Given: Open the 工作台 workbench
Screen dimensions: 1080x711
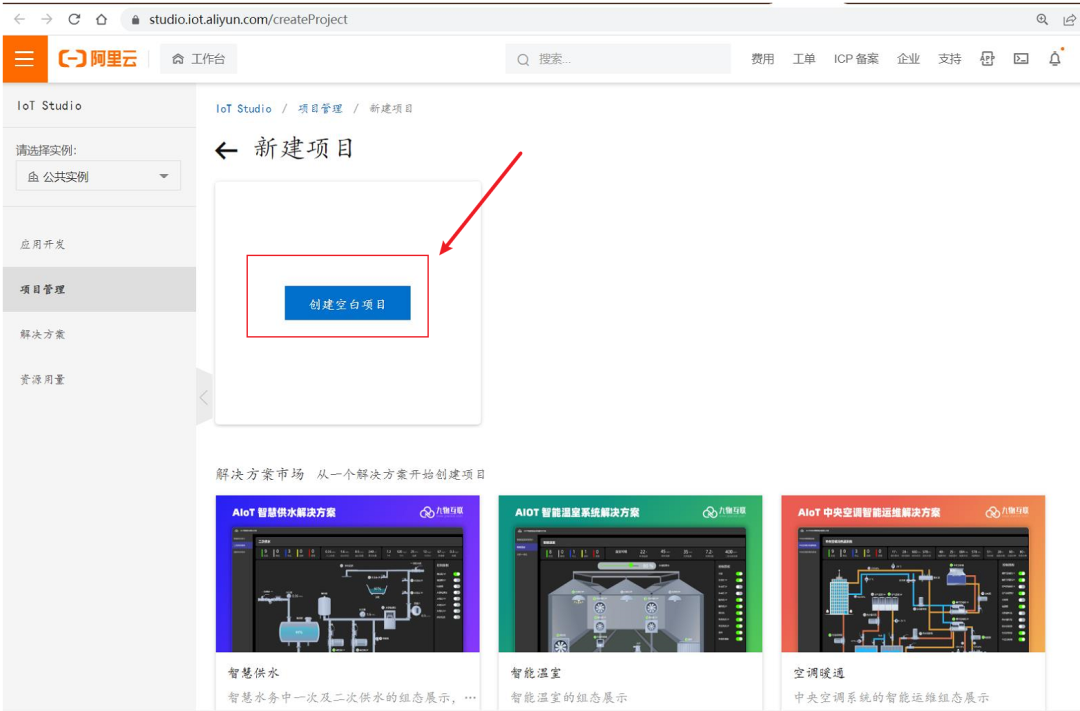Looking at the screenshot, I should (x=198, y=59).
